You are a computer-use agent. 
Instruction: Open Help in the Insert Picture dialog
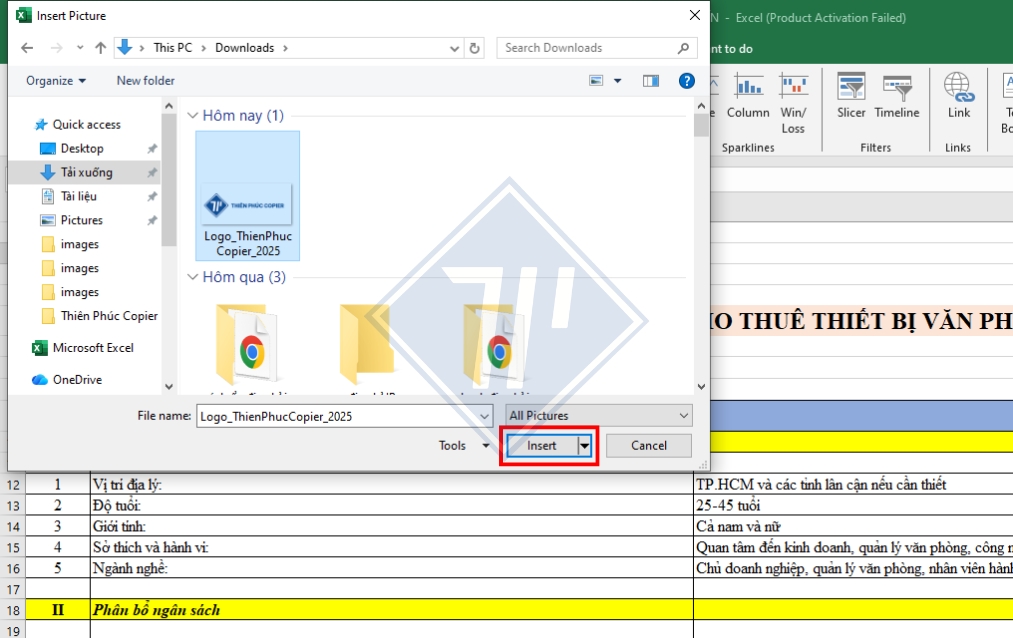(686, 81)
